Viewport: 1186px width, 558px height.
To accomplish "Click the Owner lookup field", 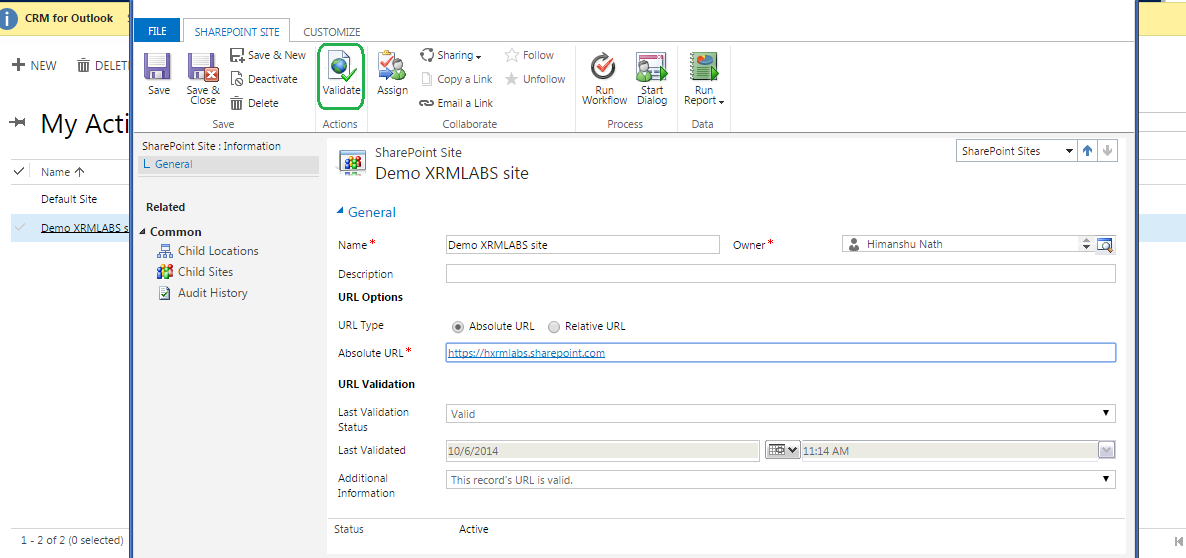I will coord(961,244).
